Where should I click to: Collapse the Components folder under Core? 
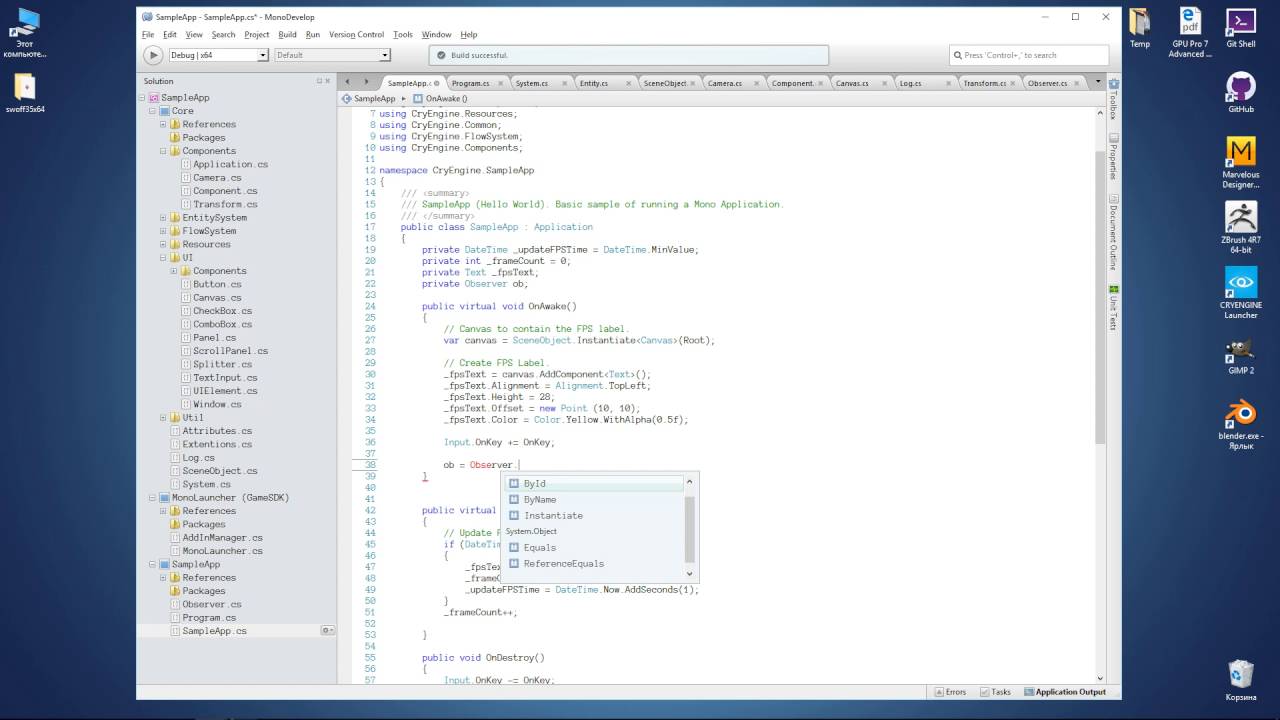pyautogui.click(x=163, y=151)
